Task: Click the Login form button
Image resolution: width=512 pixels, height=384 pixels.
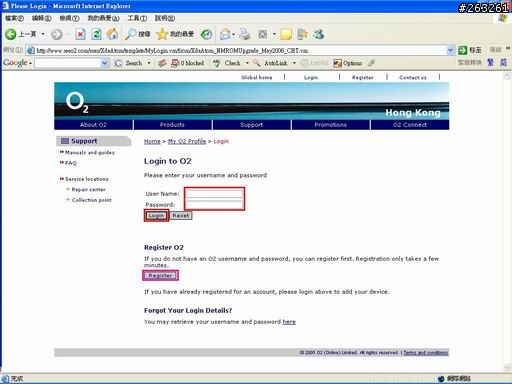Action: click(156, 216)
